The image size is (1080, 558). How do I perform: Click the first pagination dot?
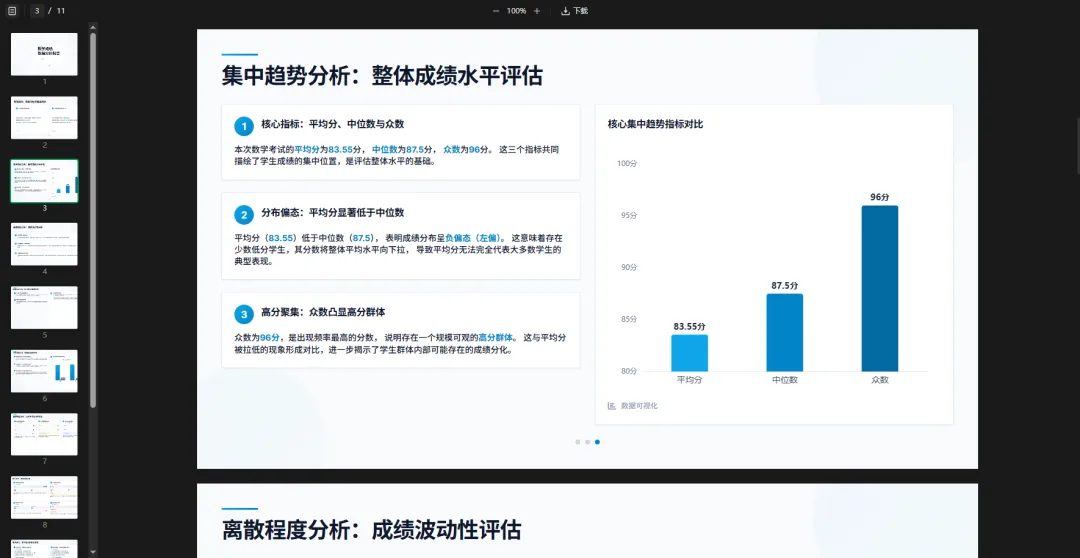pos(578,442)
